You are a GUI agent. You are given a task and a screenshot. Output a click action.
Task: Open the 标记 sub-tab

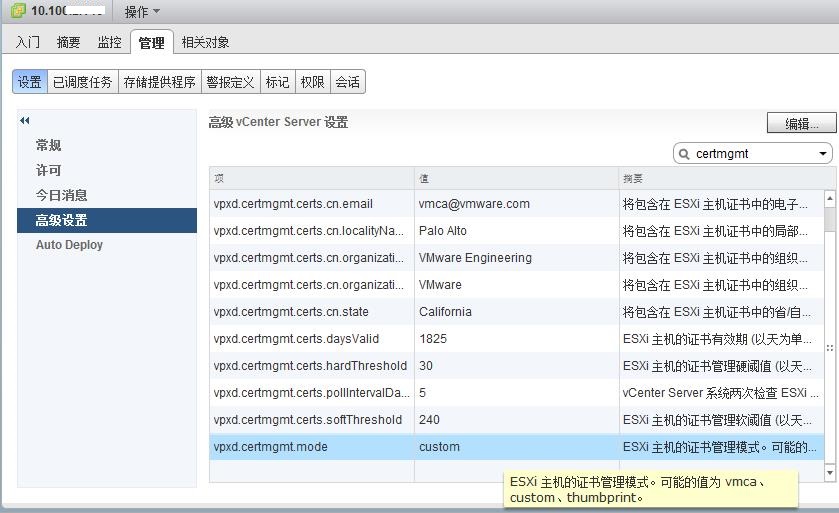point(277,82)
